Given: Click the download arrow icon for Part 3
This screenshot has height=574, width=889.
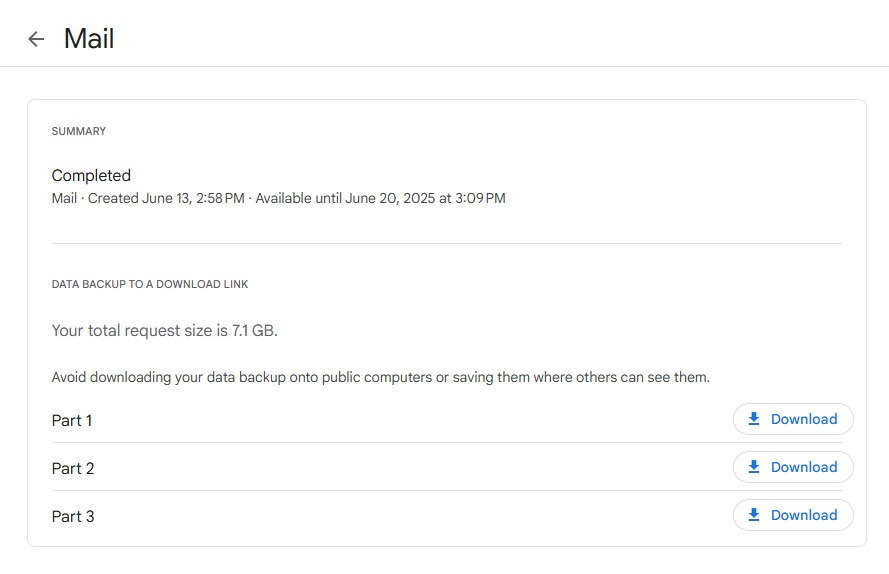Looking at the screenshot, I should pos(753,515).
